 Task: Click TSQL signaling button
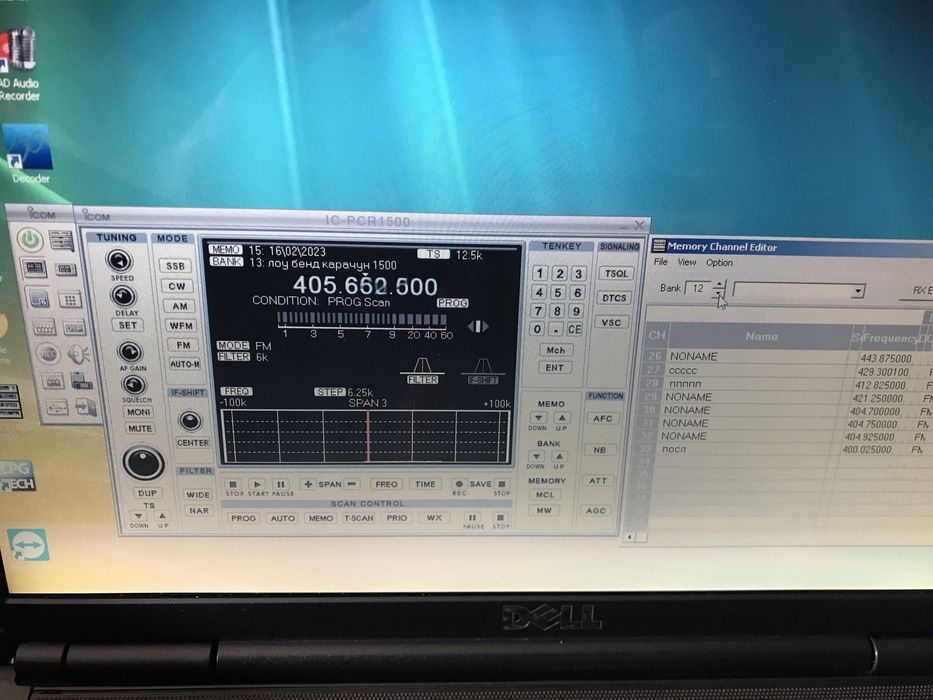coord(616,273)
